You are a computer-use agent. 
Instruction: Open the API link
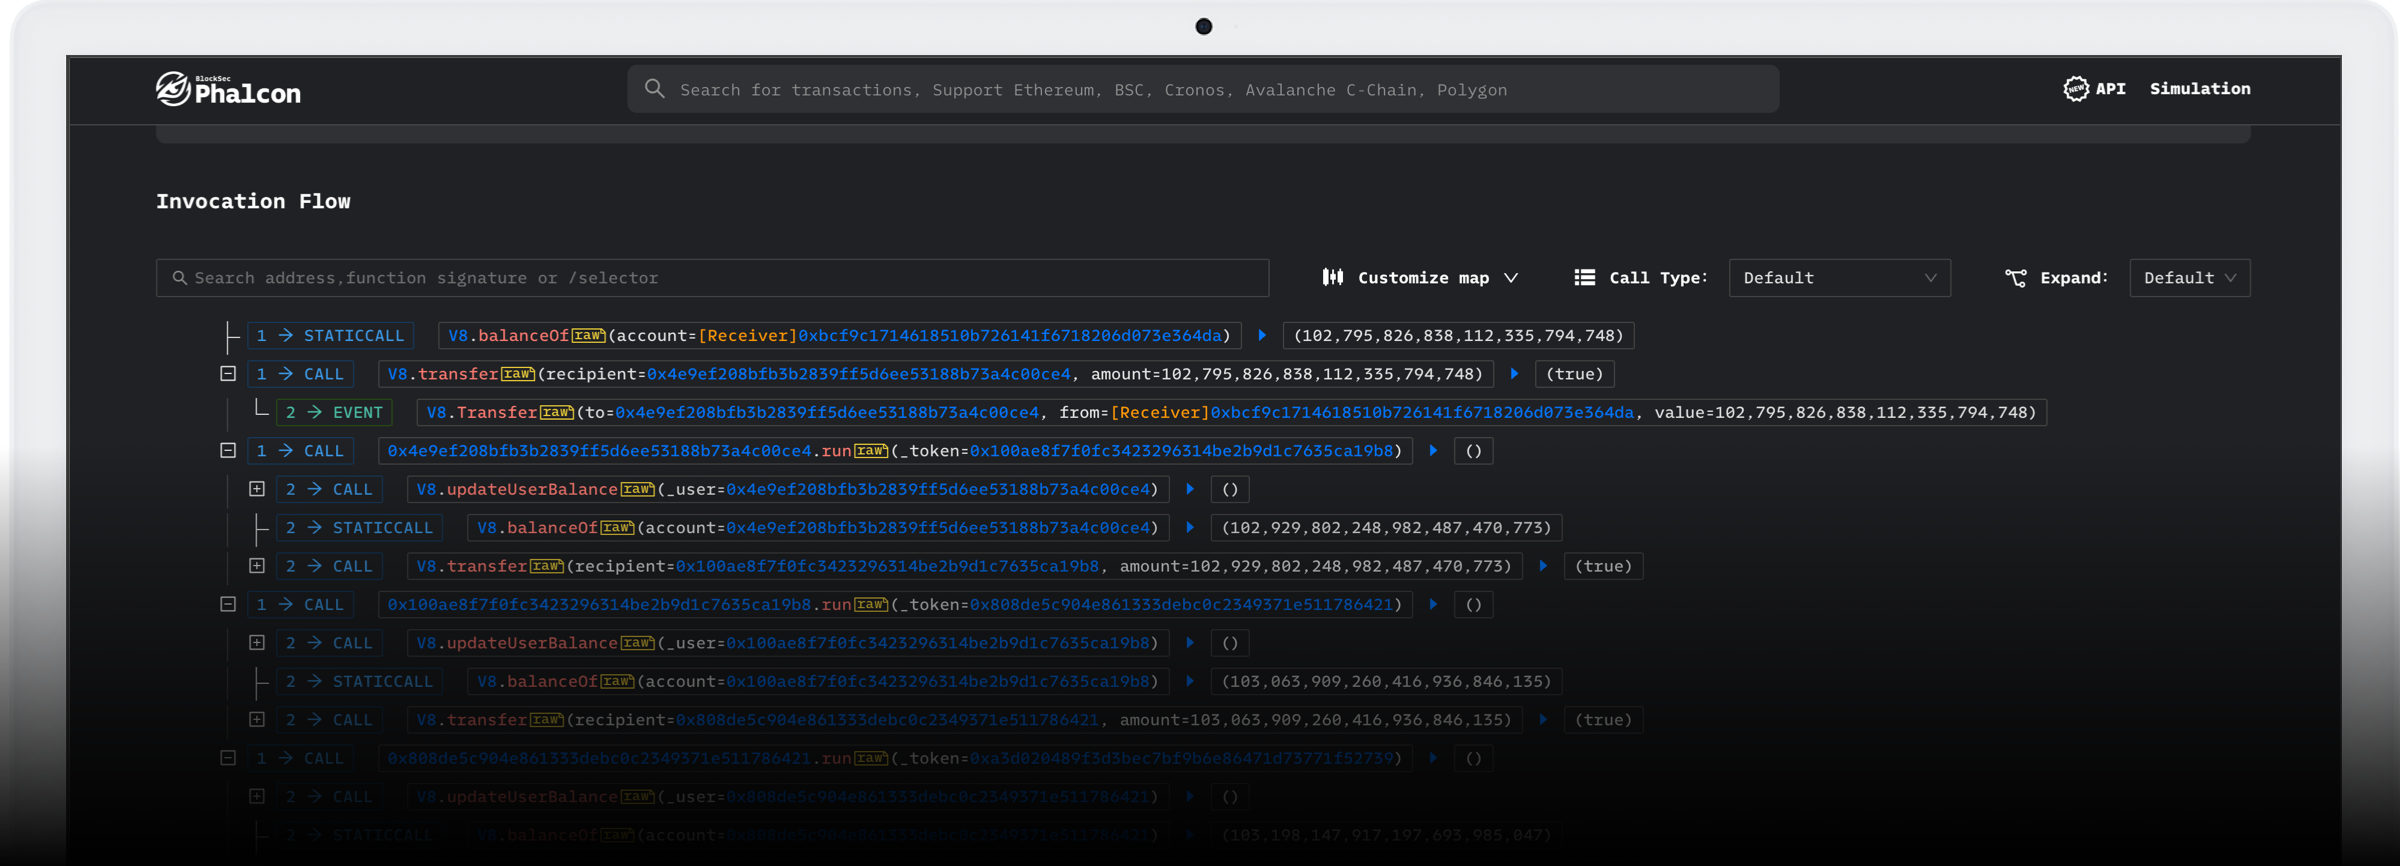[2110, 89]
